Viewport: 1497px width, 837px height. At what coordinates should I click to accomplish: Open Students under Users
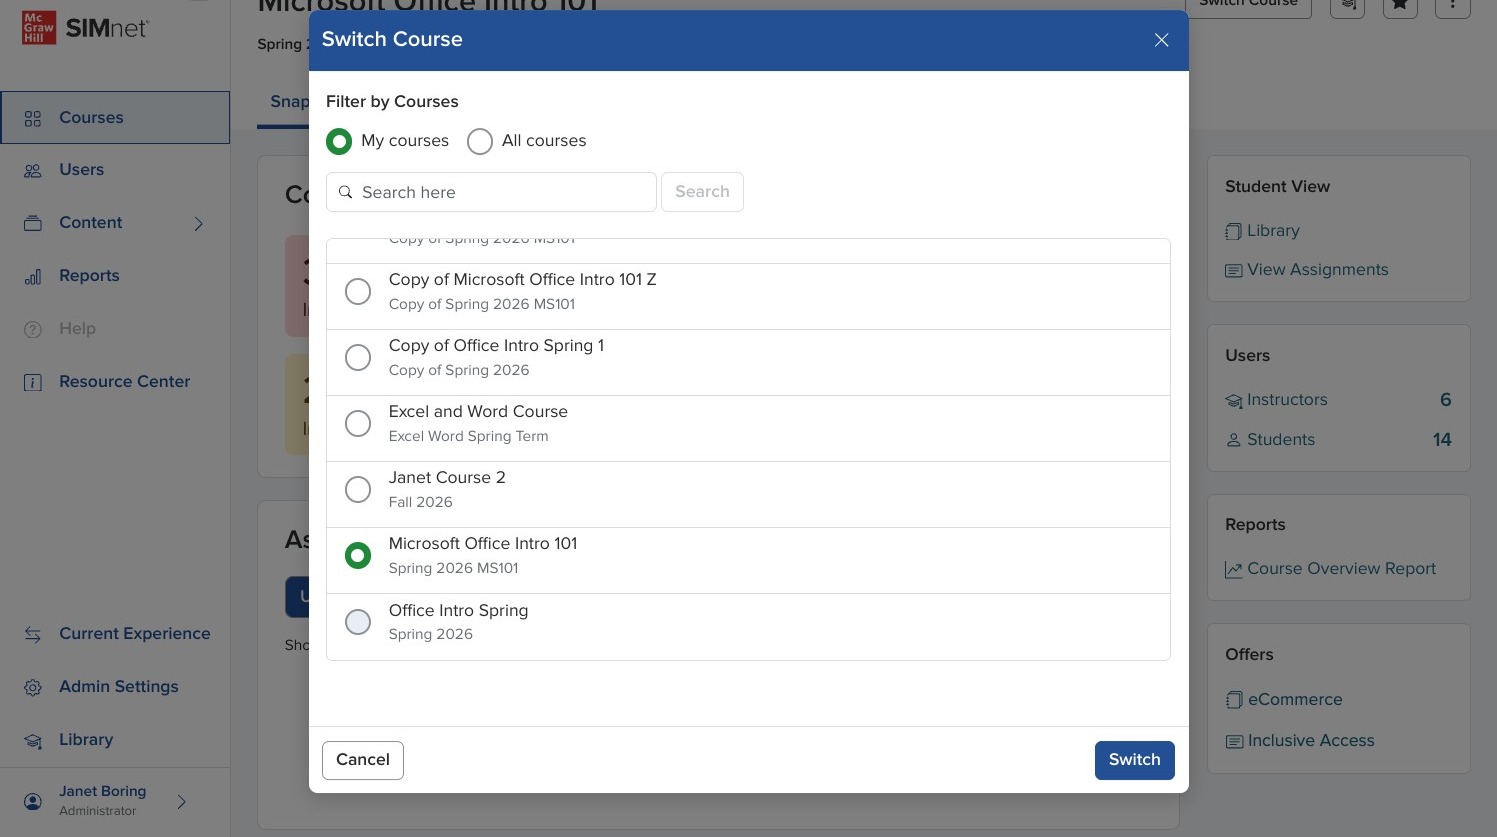pyautogui.click(x=1281, y=440)
